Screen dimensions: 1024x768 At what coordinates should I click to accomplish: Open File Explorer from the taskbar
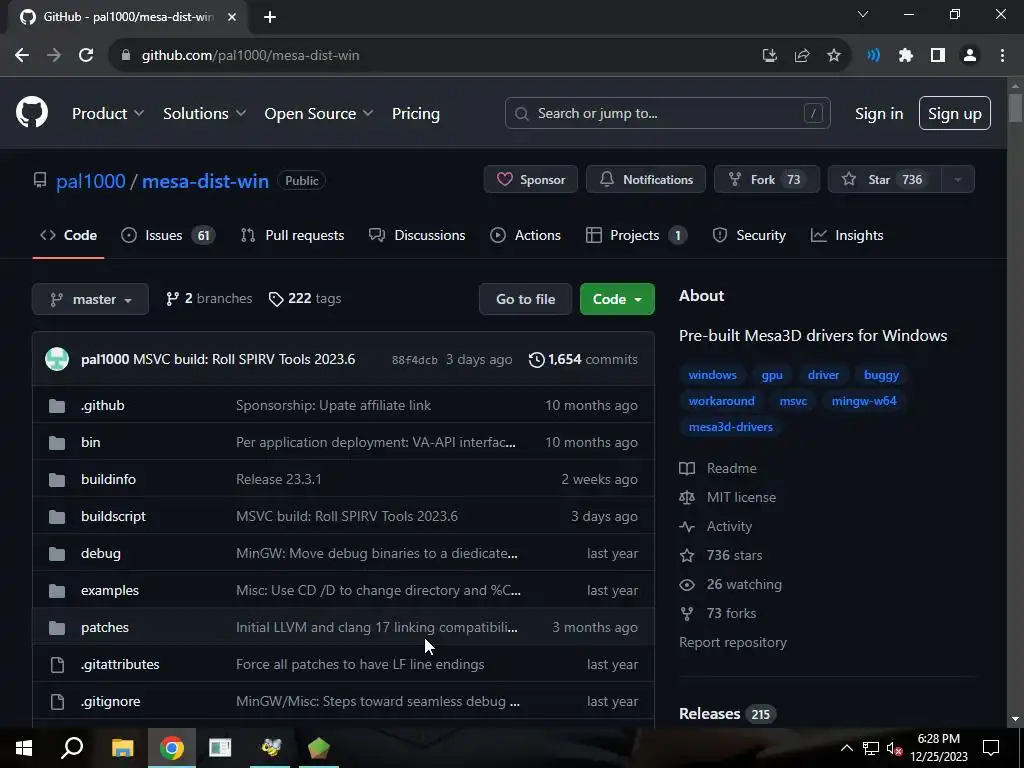(x=122, y=748)
